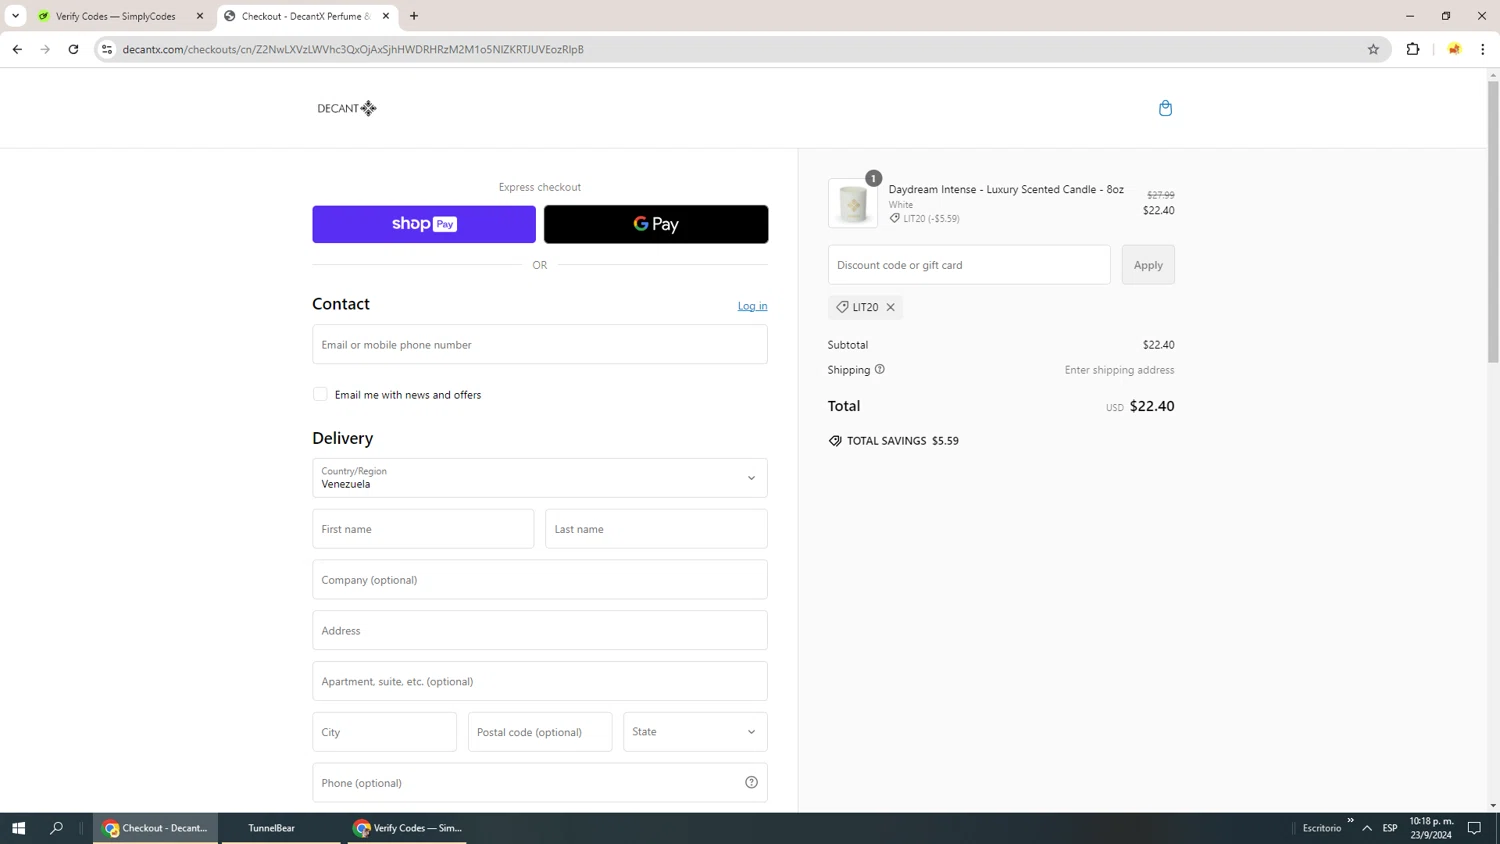View site information icon in address bar

pos(107,49)
